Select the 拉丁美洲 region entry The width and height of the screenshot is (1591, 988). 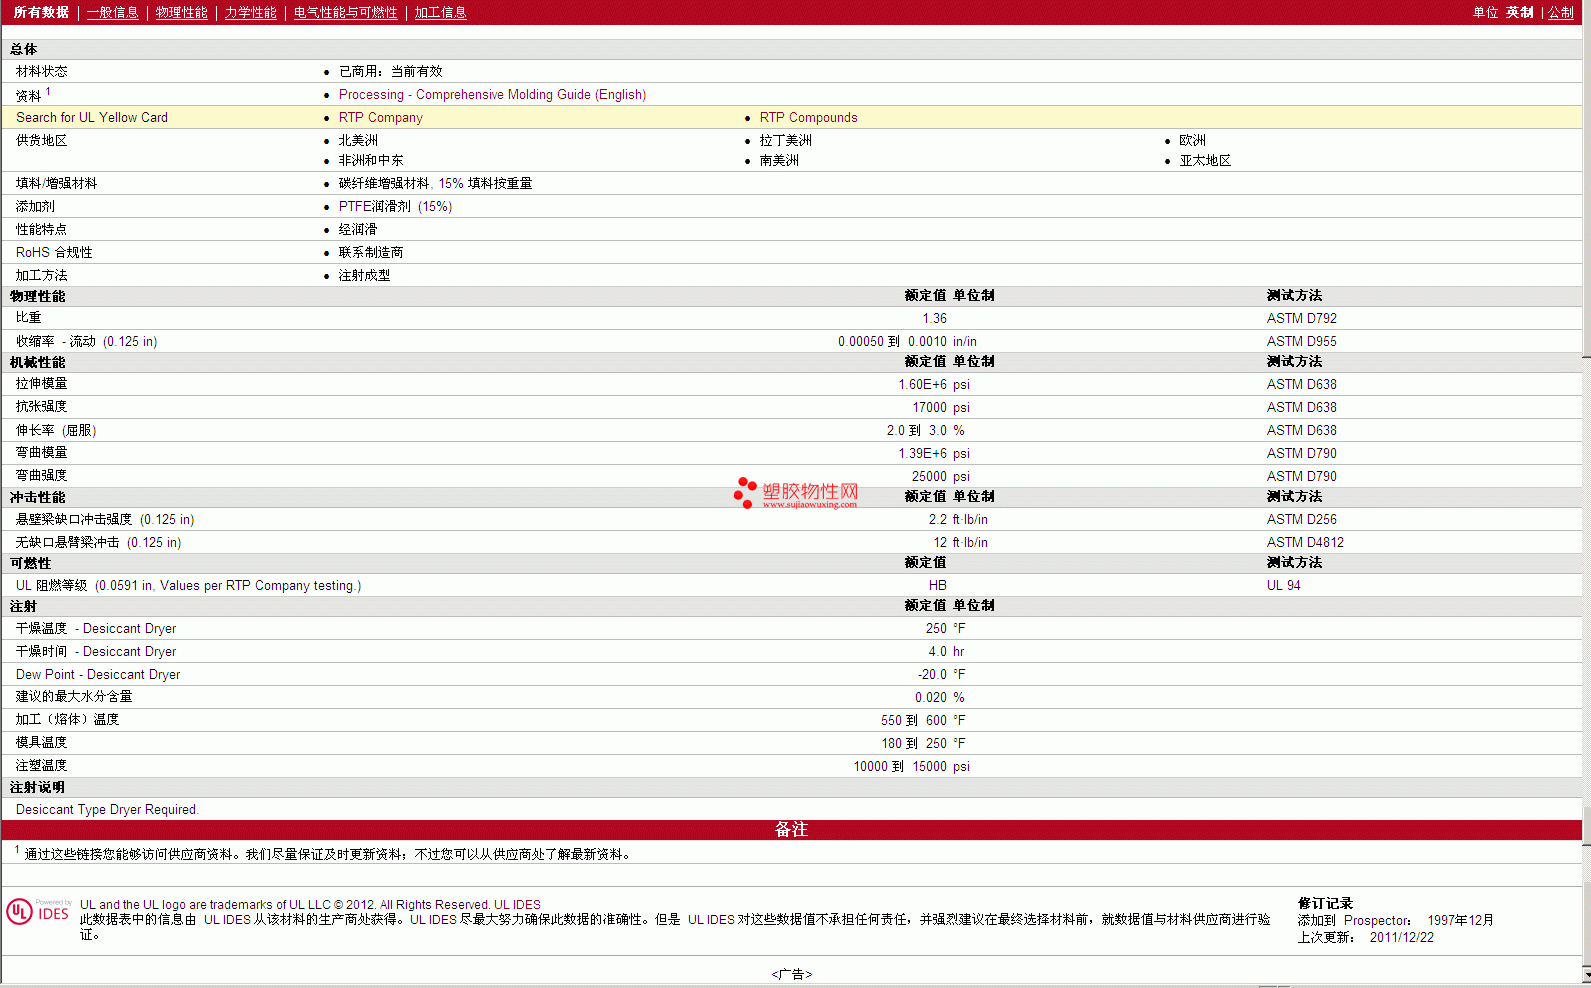pos(785,140)
